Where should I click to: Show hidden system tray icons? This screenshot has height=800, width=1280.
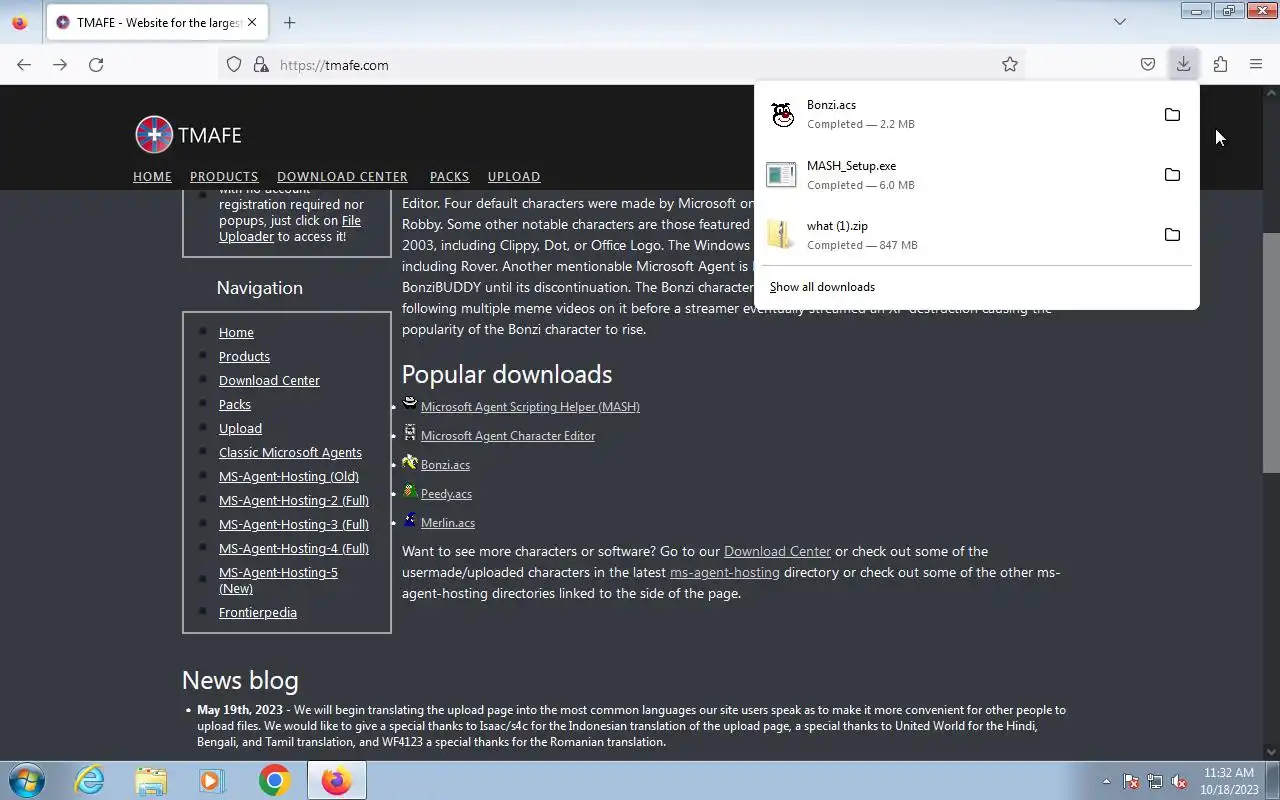1106,781
